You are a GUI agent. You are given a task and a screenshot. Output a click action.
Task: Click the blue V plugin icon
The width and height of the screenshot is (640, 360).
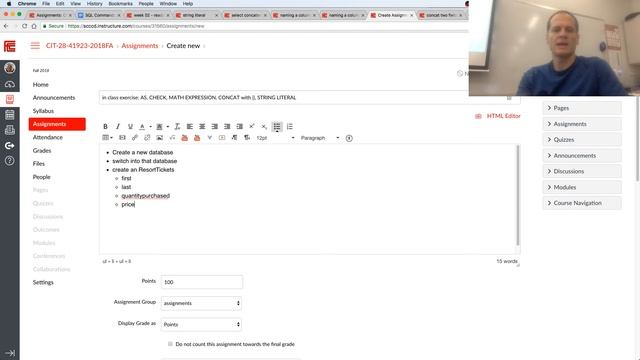209,138
